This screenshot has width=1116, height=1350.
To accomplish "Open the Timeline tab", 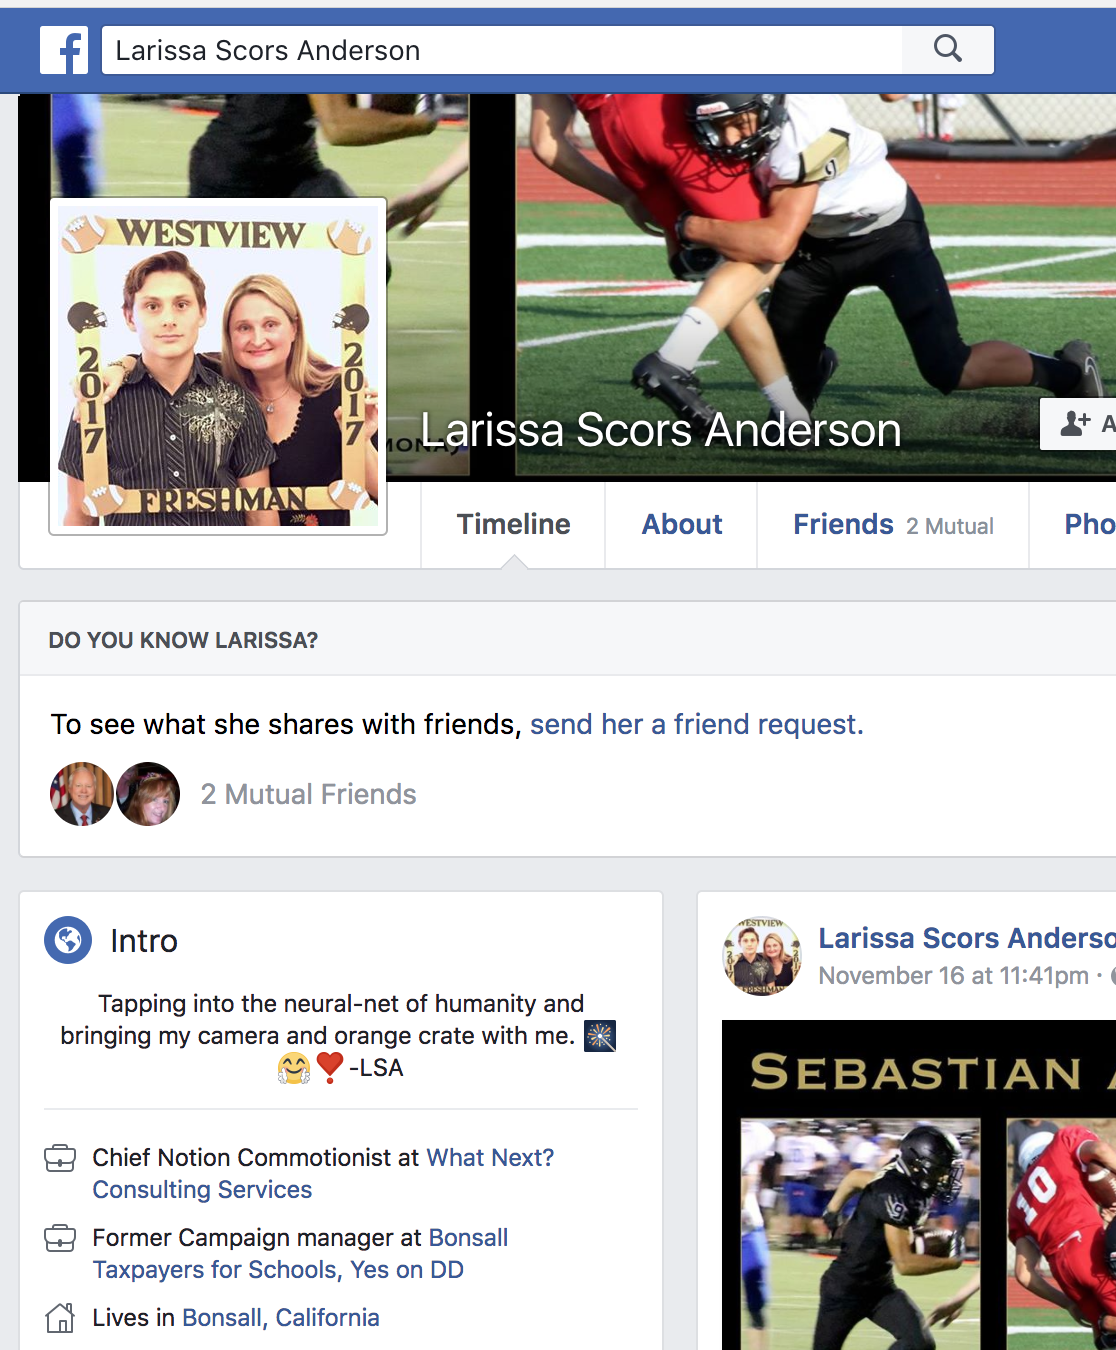I will (513, 524).
